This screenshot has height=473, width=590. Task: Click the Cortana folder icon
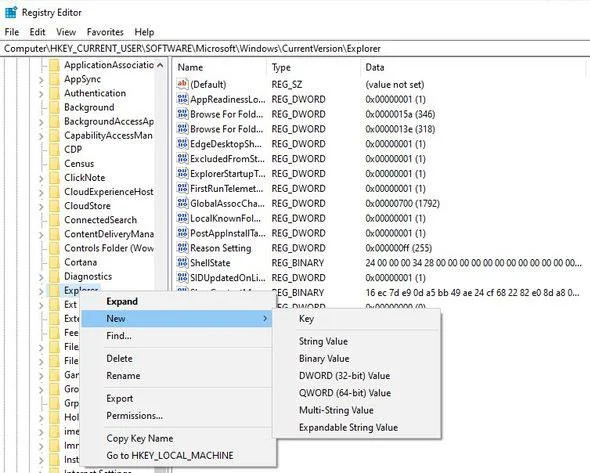click(x=55, y=262)
